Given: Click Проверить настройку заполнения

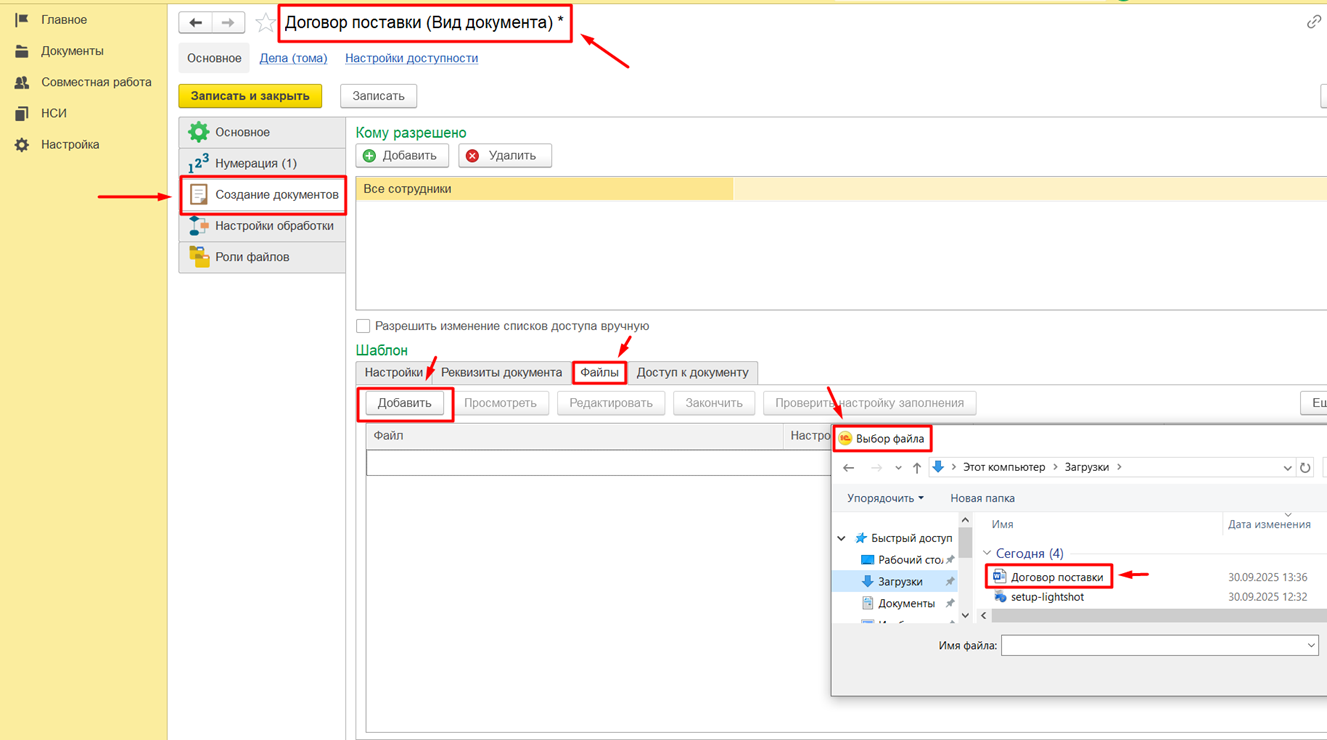Looking at the screenshot, I should (x=870, y=403).
